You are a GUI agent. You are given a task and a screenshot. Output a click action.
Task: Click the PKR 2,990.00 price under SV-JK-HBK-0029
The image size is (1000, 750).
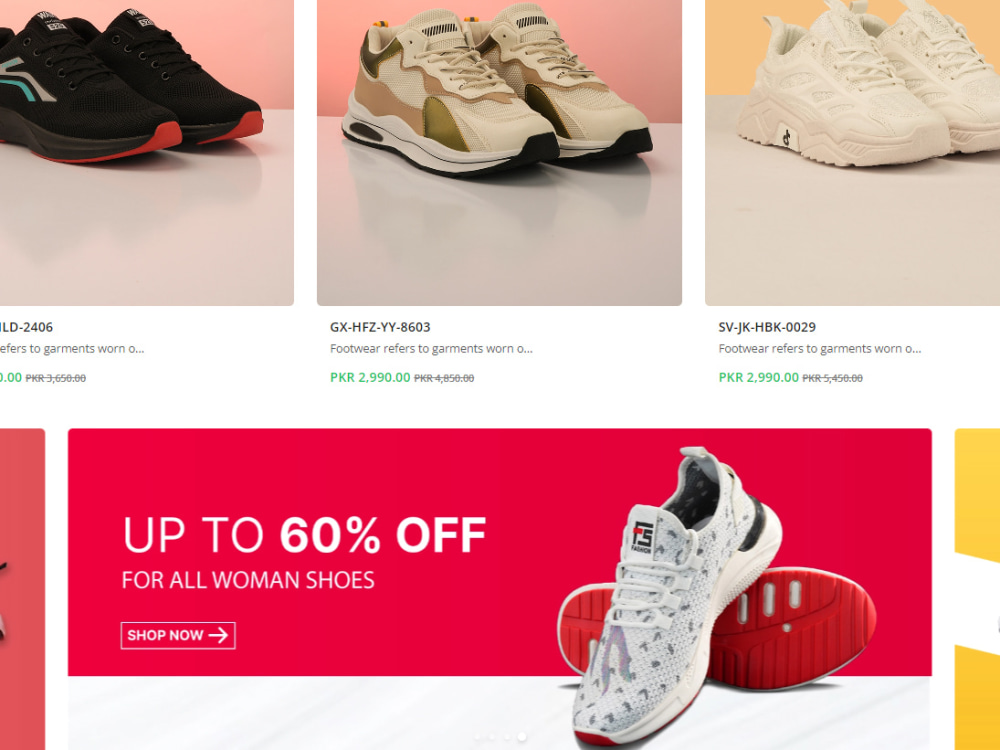(x=758, y=378)
